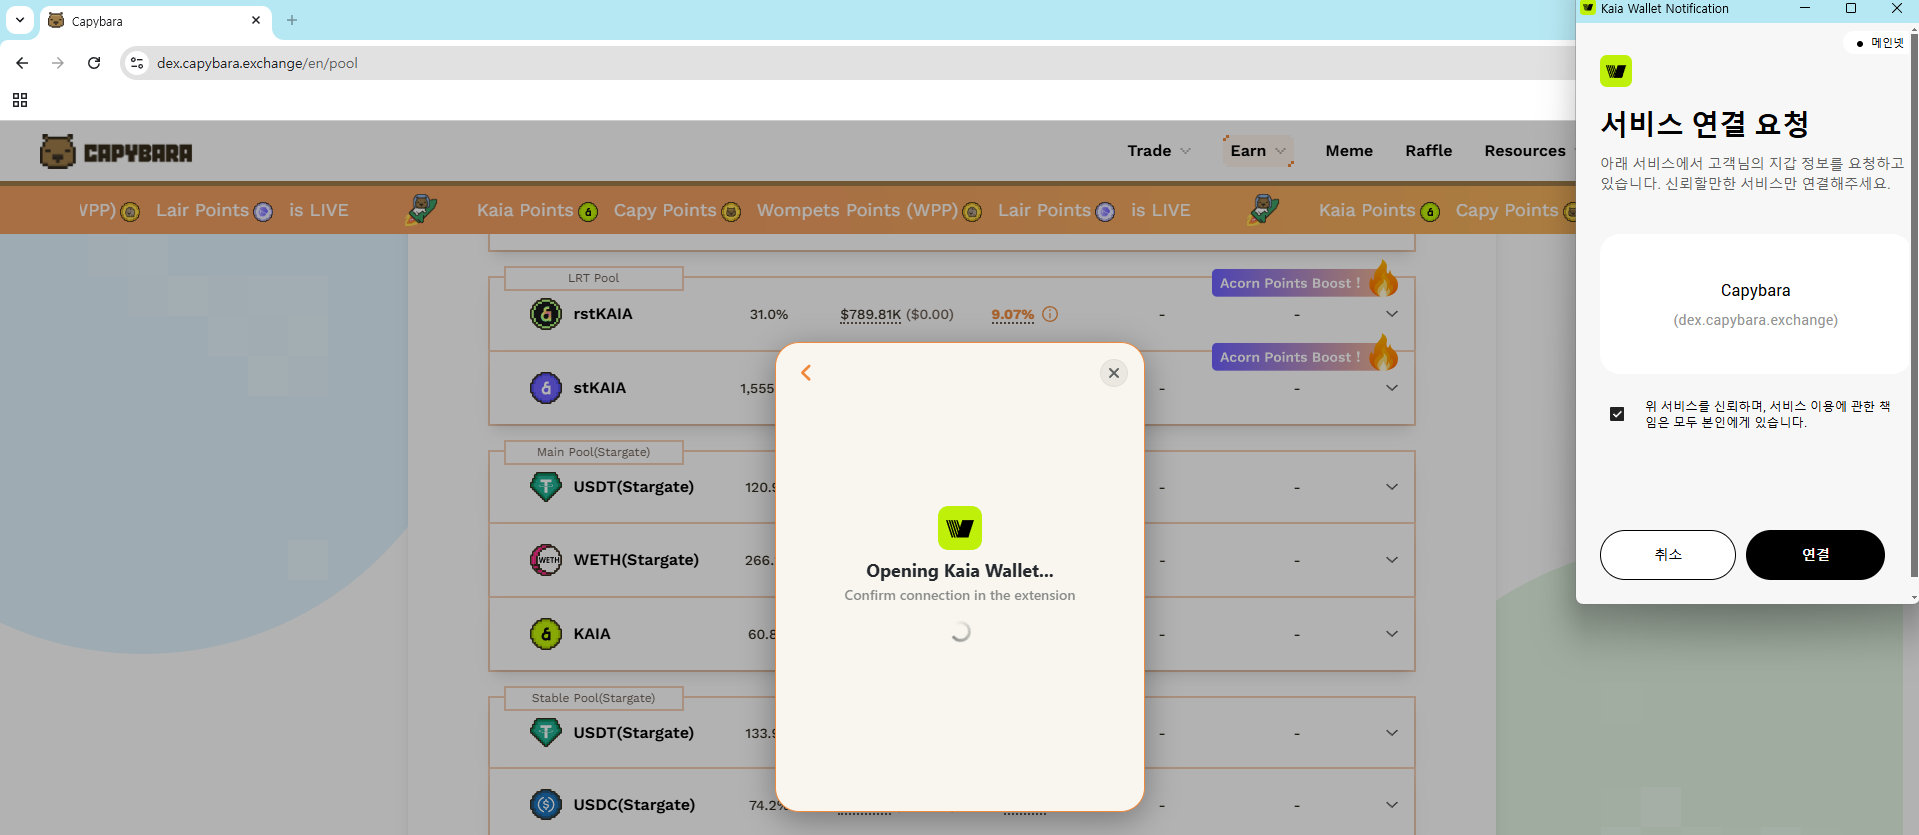
Task: Click the rstKAIA token icon
Action: point(546,314)
